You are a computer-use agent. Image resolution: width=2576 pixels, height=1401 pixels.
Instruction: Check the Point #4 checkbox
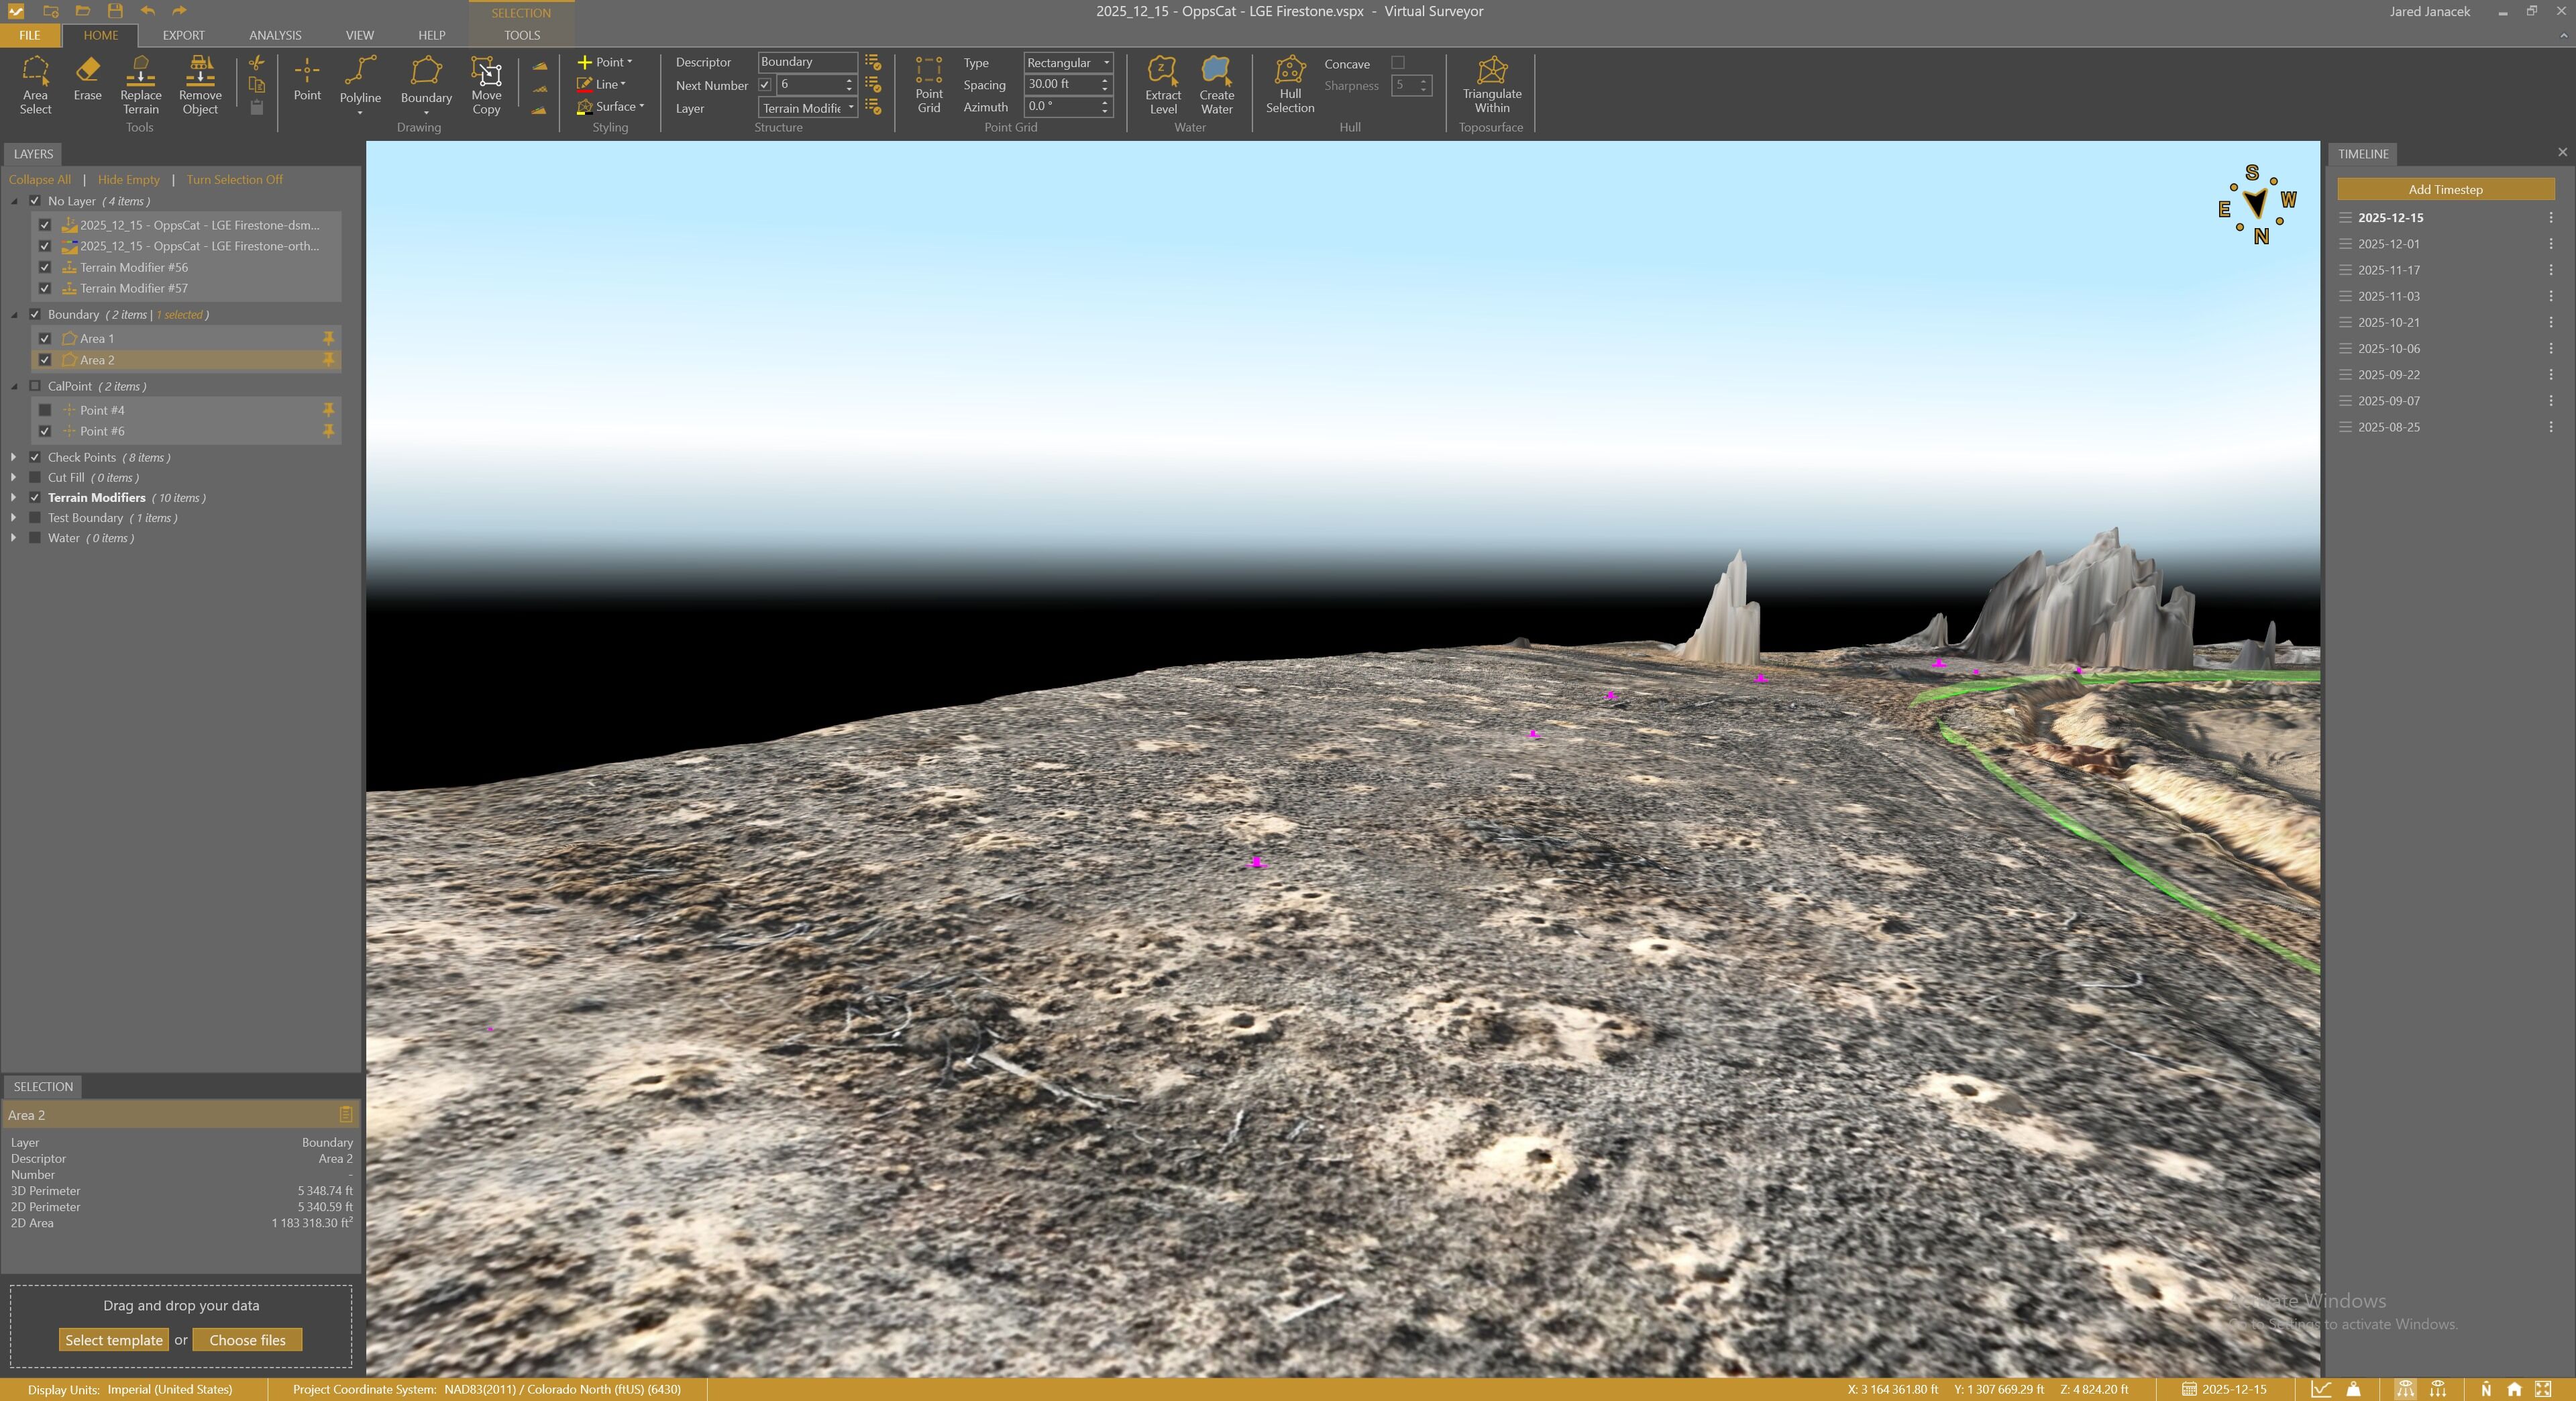pos(45,410)
